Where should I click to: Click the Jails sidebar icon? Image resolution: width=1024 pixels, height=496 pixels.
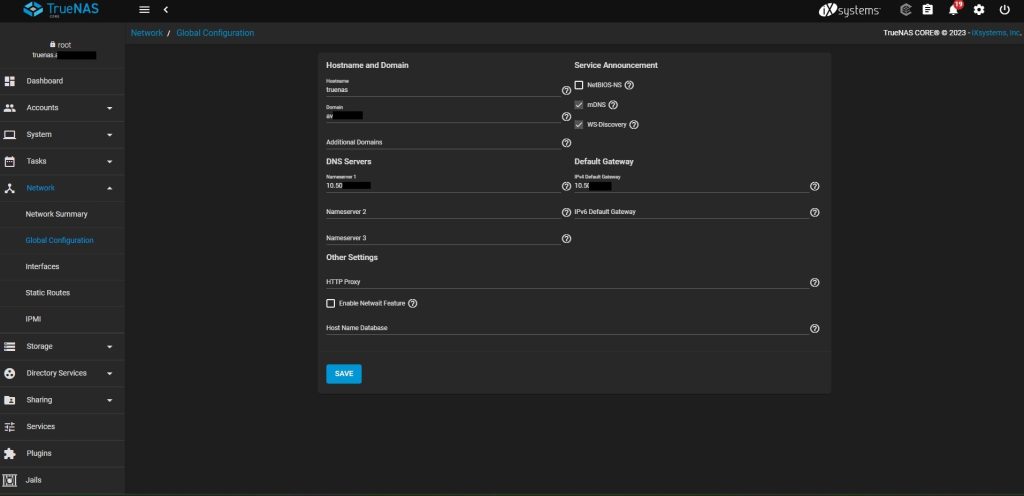click(x=10, y=480)
